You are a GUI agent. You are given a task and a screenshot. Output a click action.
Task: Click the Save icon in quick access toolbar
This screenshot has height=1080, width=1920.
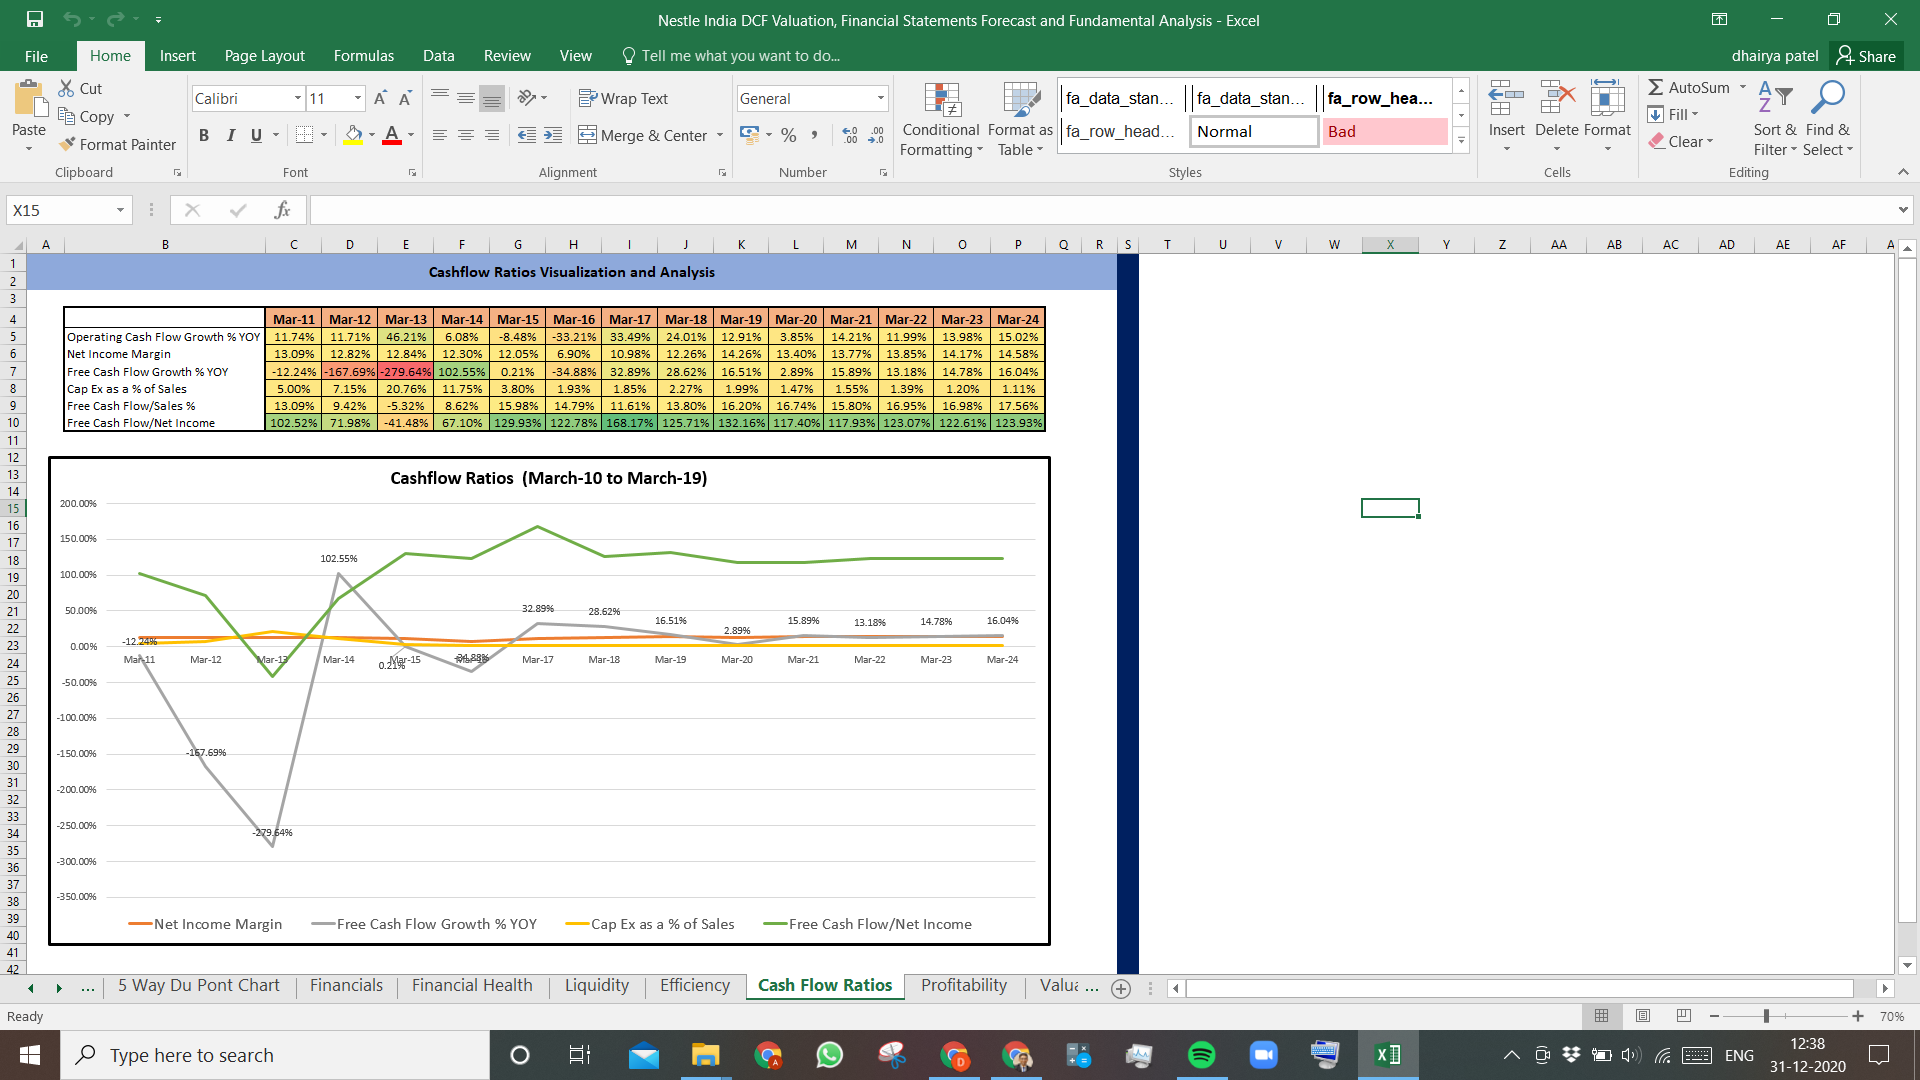(35, 19)
